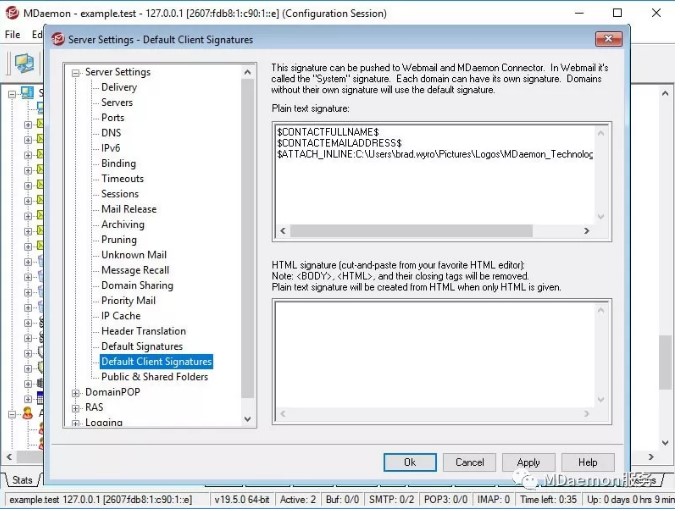Select Binding in settings tree
680x511 pixels.
pos(118,164)
